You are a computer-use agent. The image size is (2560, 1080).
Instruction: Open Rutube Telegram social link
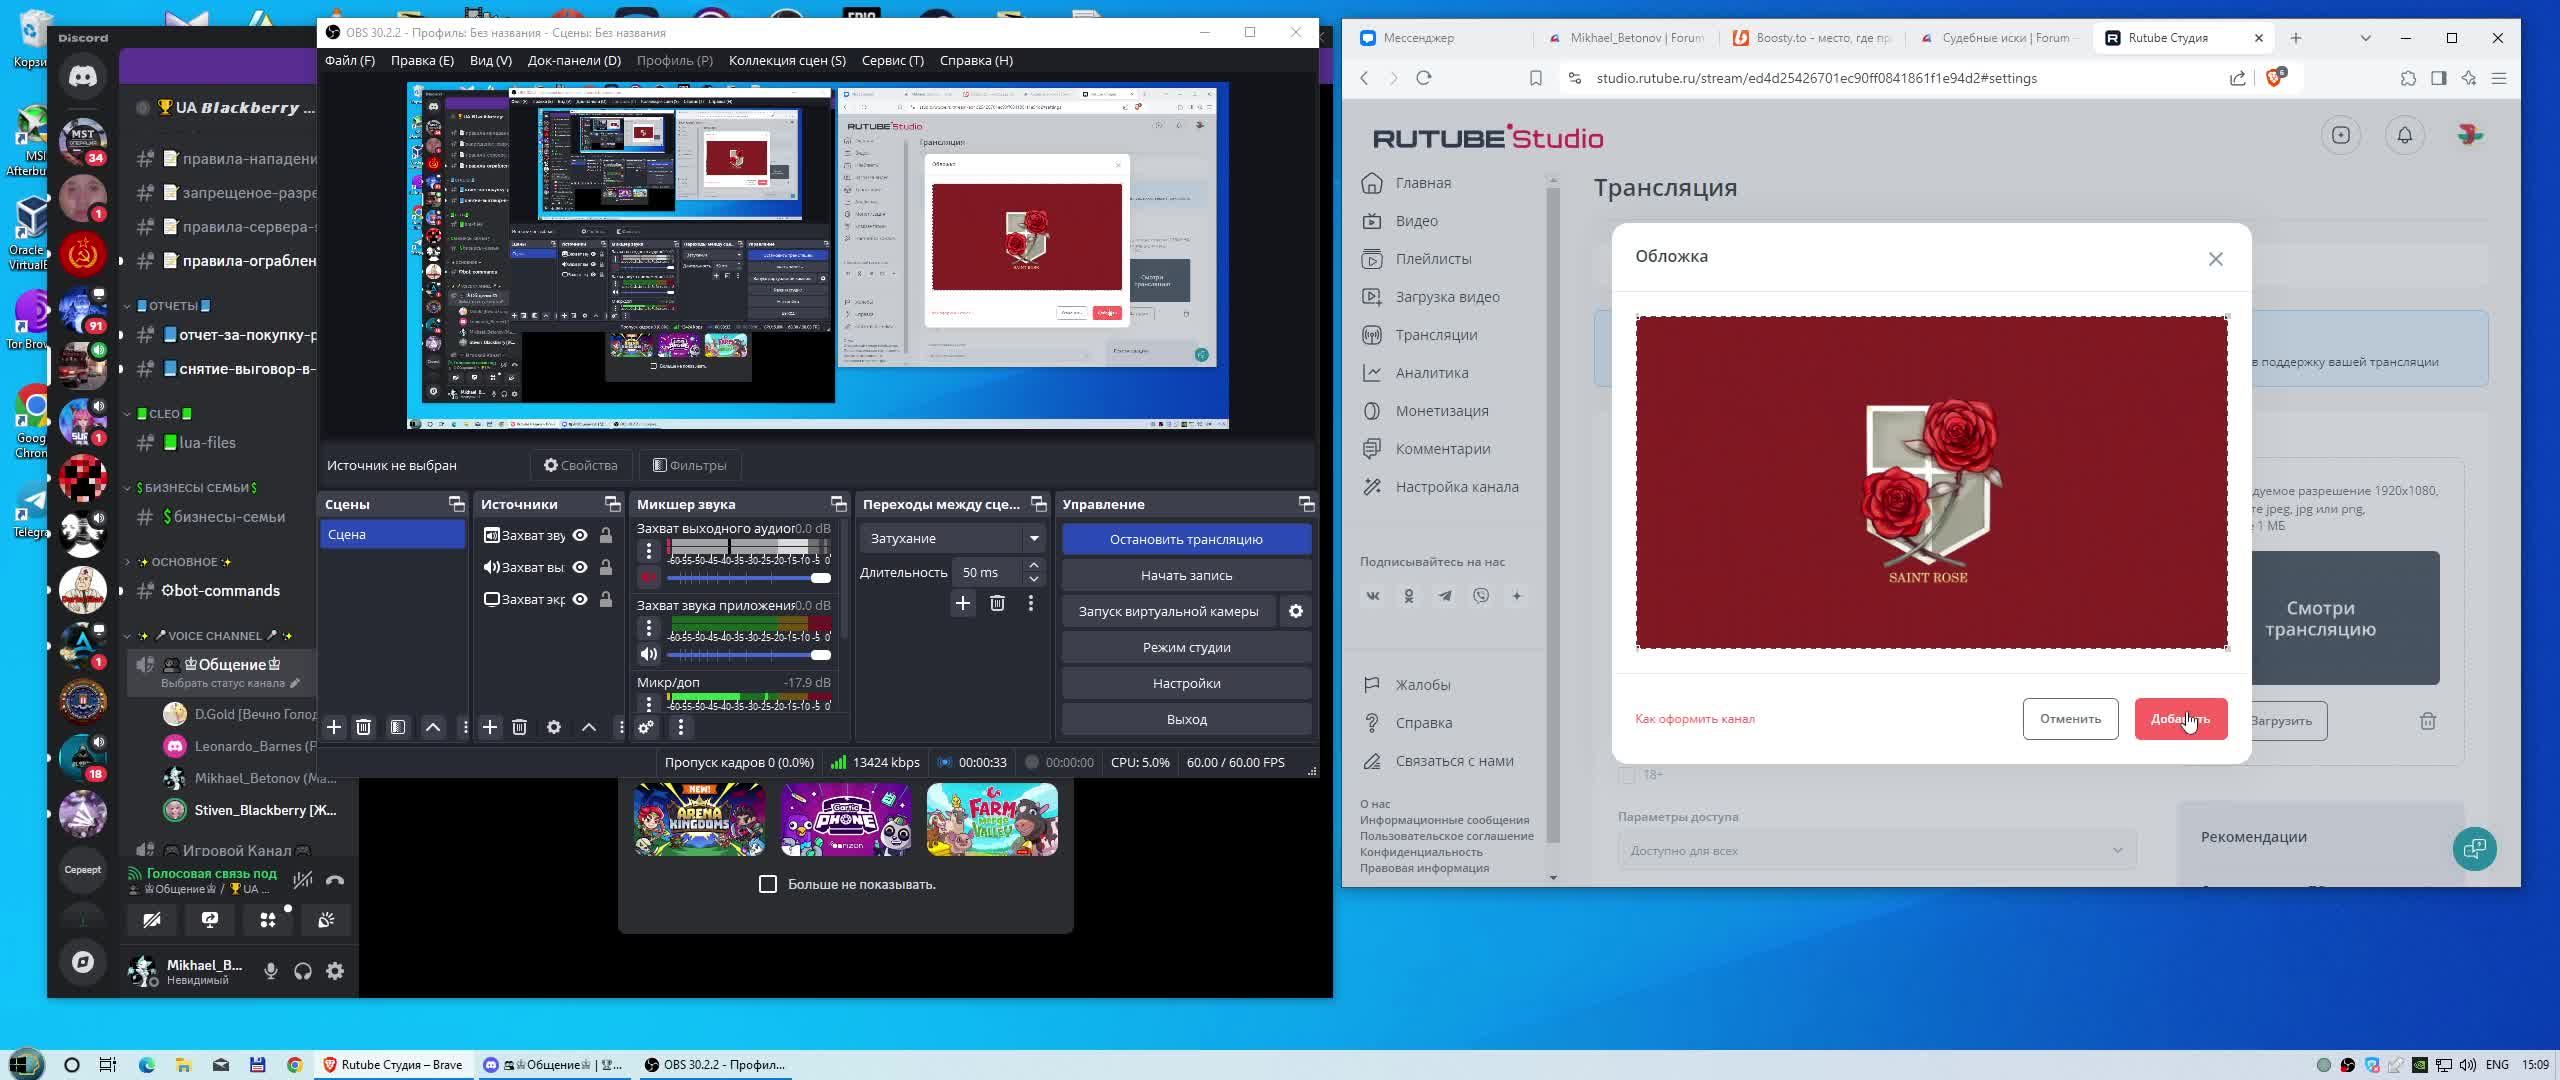(x=1445, y=596)
